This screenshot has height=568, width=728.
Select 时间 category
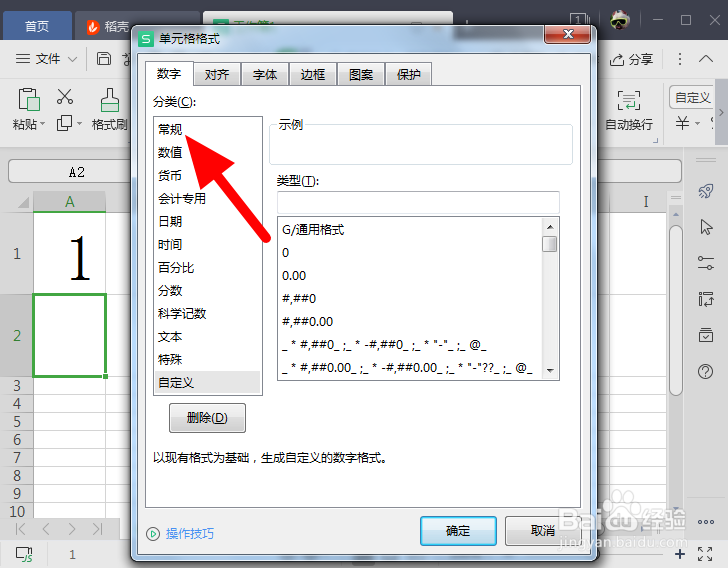[207, 244]
